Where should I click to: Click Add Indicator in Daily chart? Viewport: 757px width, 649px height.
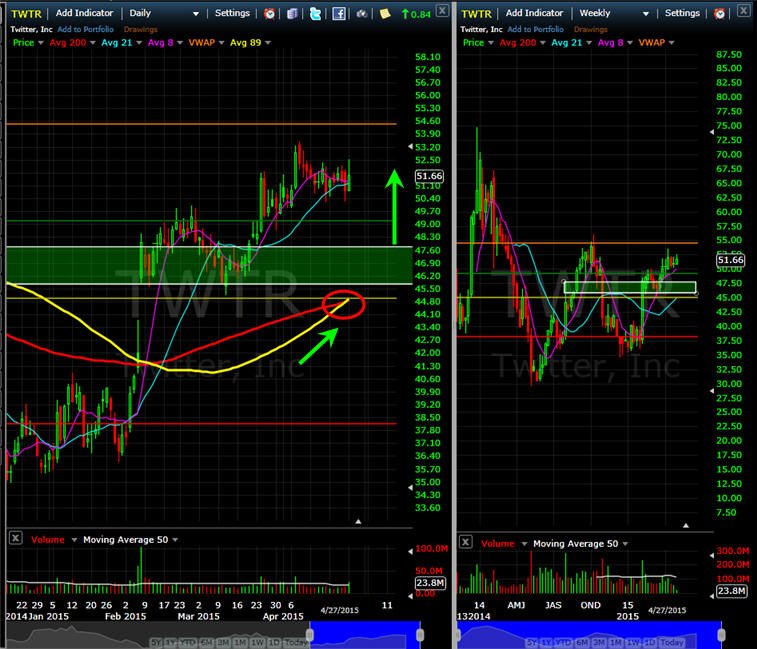pos(84,13)
